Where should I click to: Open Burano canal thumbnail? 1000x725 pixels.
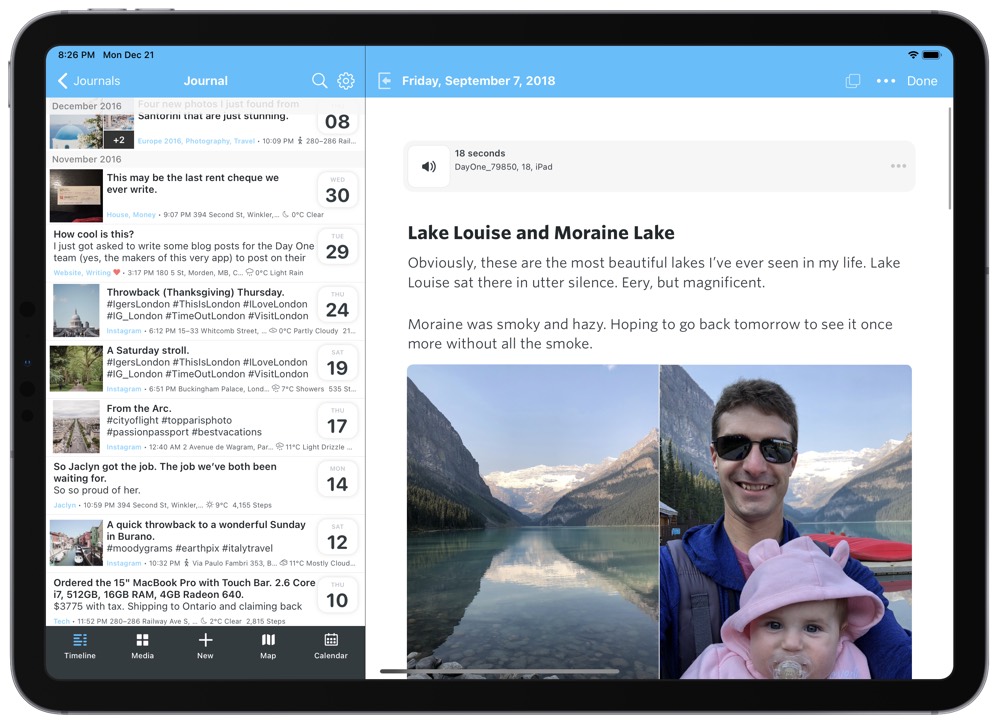pyautogui.click(x=76, y=543)
